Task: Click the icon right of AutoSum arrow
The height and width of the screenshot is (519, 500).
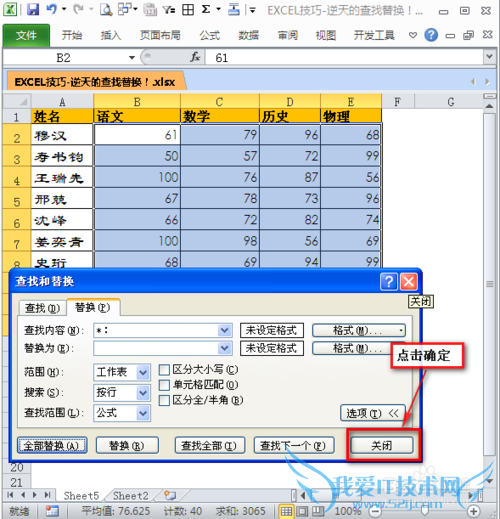Action: coord(234,9)
